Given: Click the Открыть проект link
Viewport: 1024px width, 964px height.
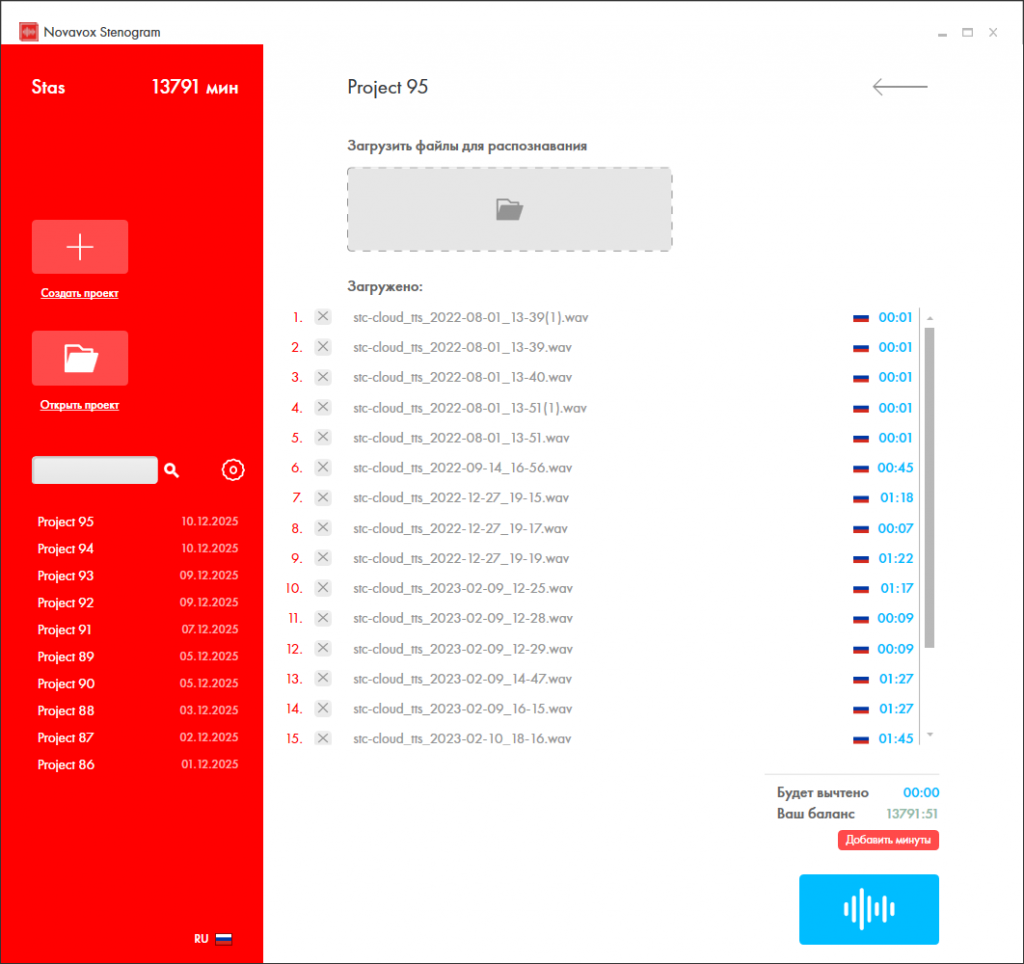Looking at the screenshot, I should pyautogui.click(x=79, y=405).
